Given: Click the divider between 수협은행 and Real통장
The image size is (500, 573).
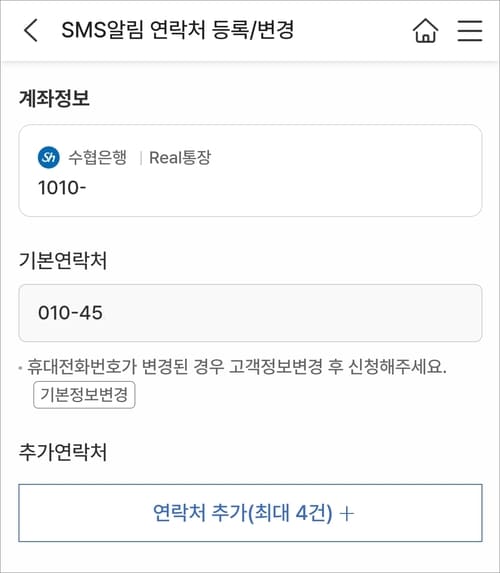Looking at the screenshot, I should [x=140, y=158].
